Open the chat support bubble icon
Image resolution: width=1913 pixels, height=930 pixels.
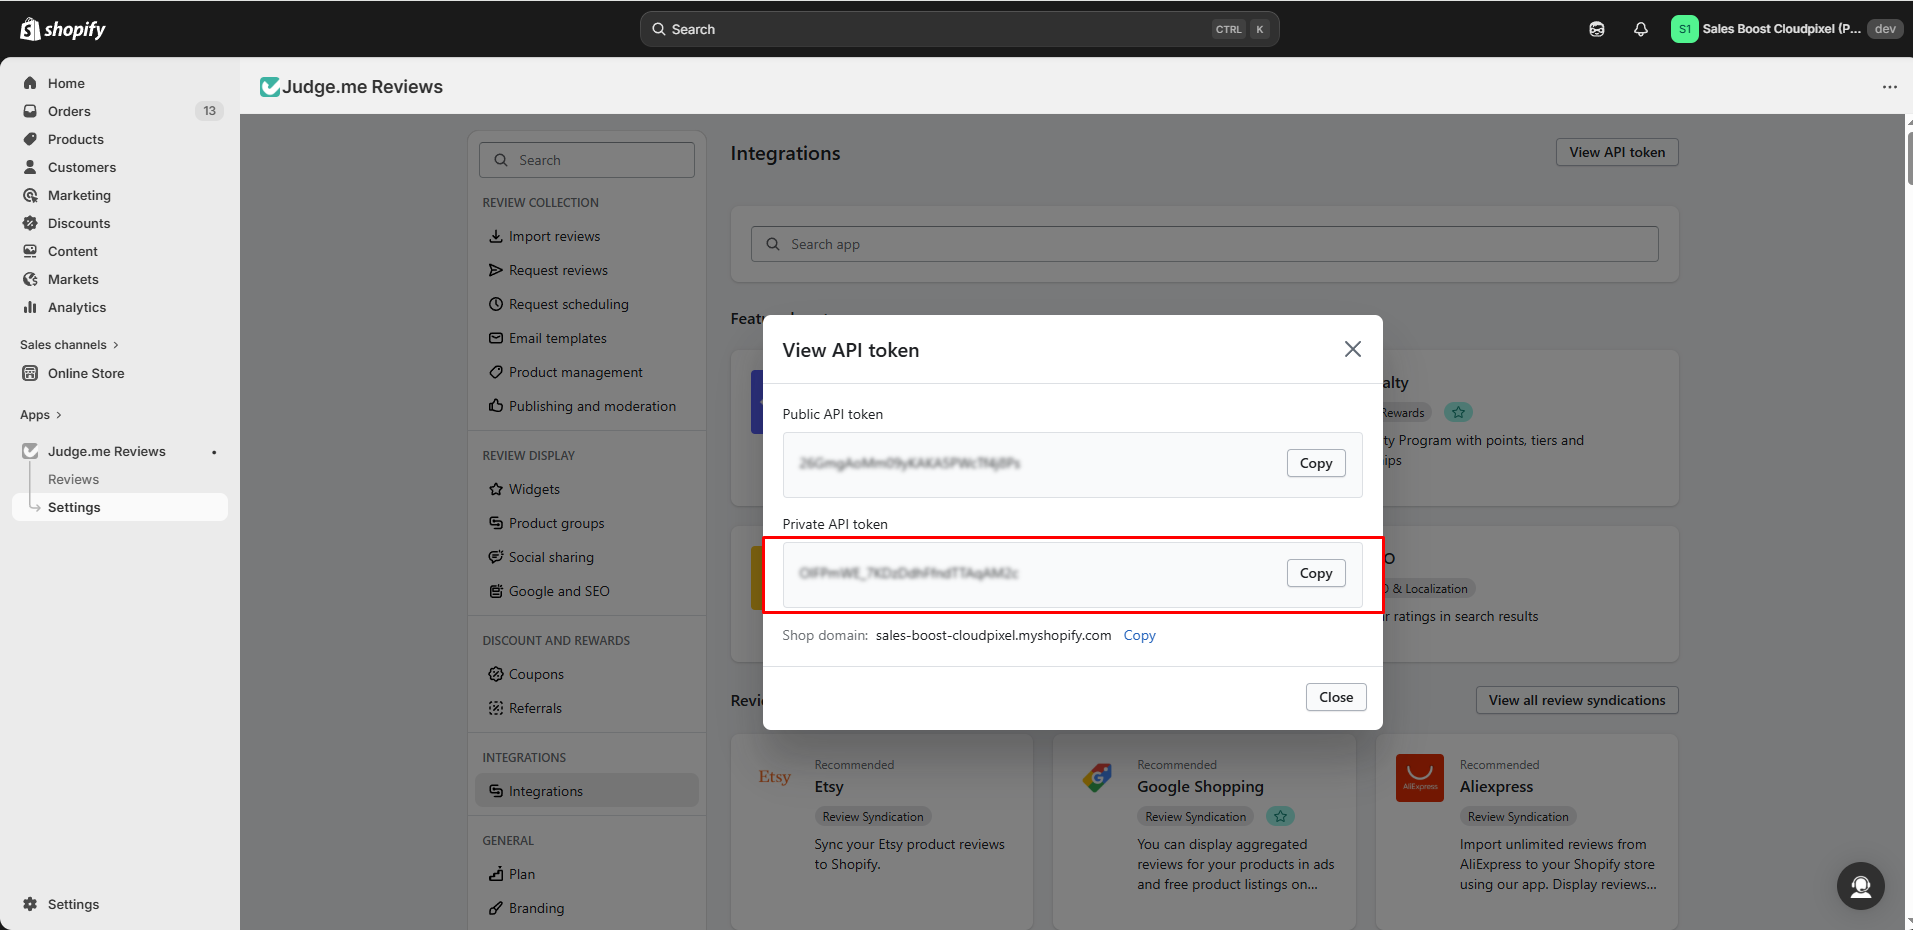(1860, 886)
